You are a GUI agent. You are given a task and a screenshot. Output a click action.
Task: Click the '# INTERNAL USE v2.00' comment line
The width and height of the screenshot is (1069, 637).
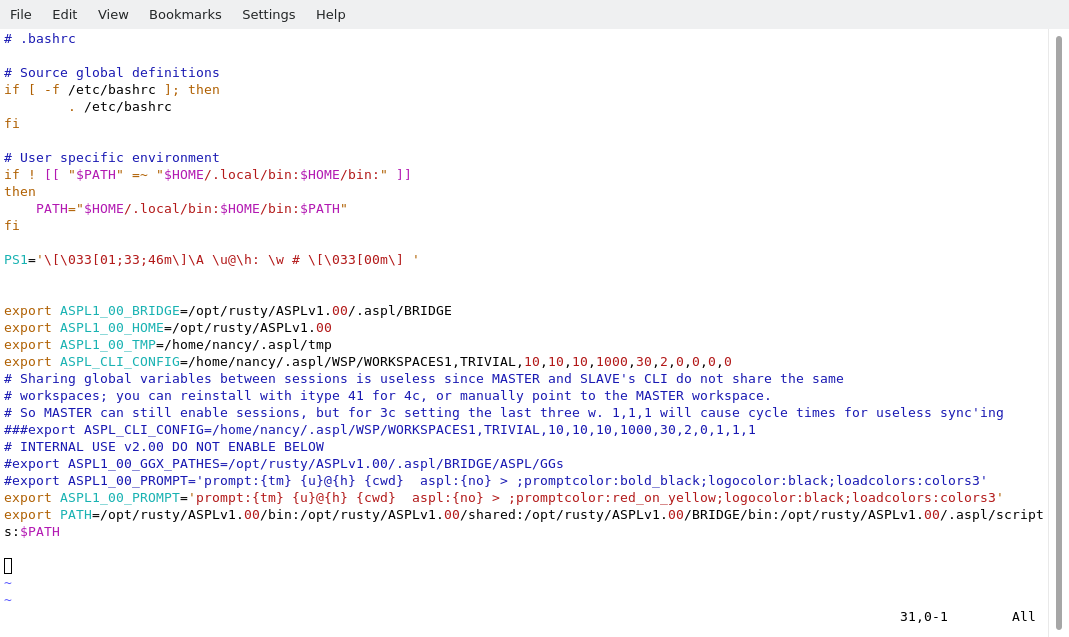(164, 447)
